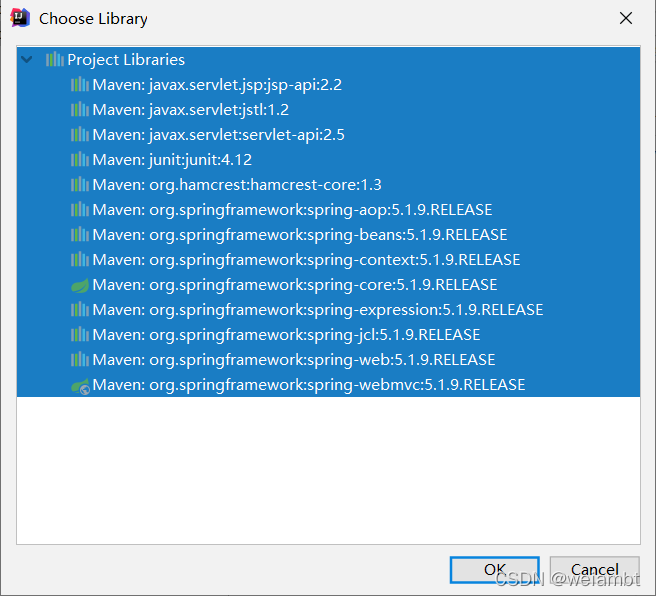
Task: Select the spring-core:5.1.9.RELEASE library
Action: tap(328, 285)
